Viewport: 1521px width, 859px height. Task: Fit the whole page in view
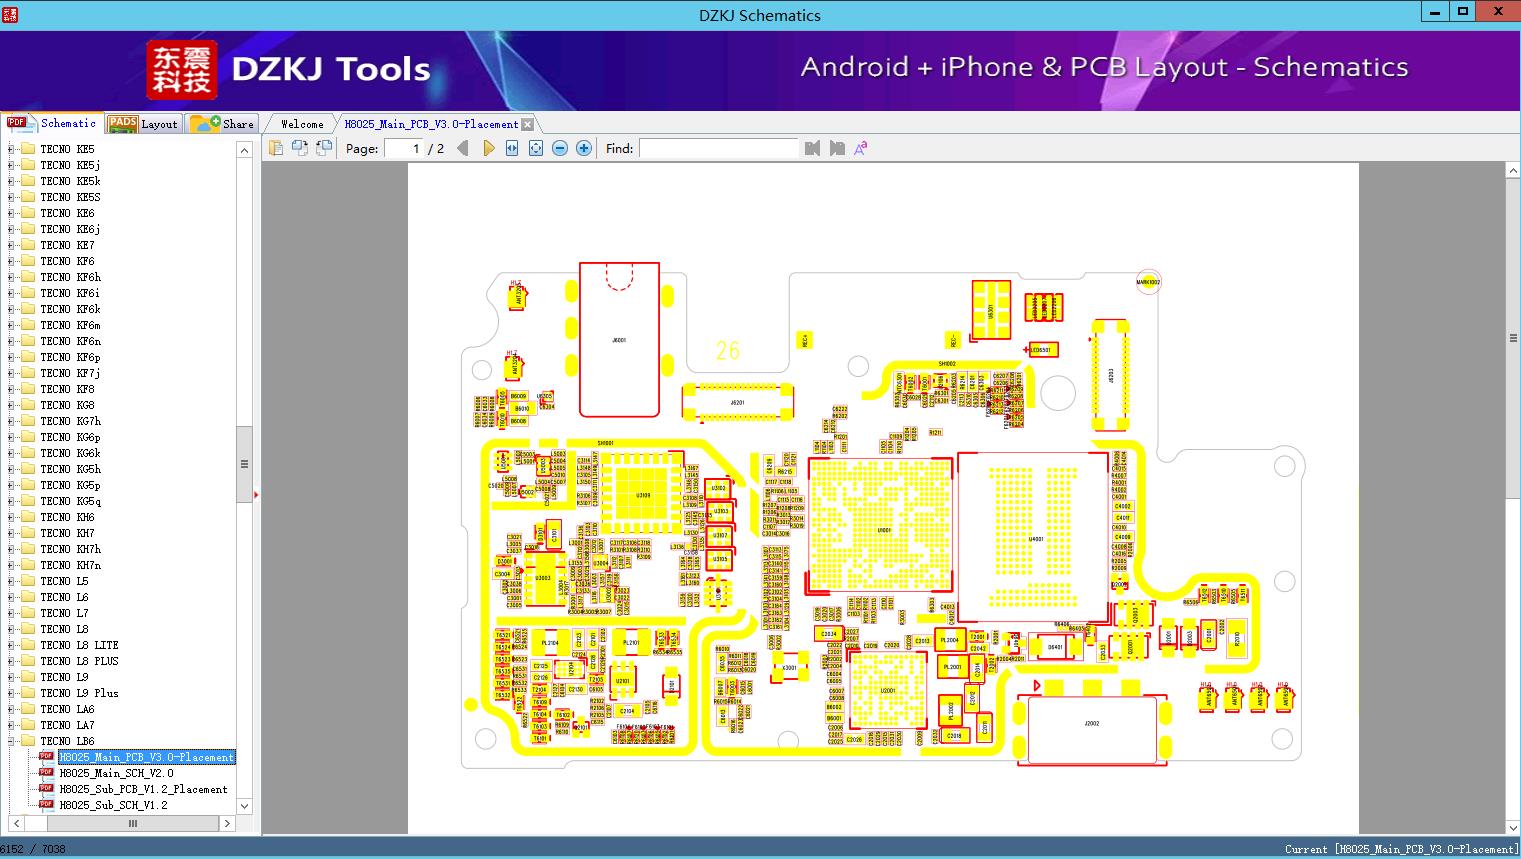536,148
